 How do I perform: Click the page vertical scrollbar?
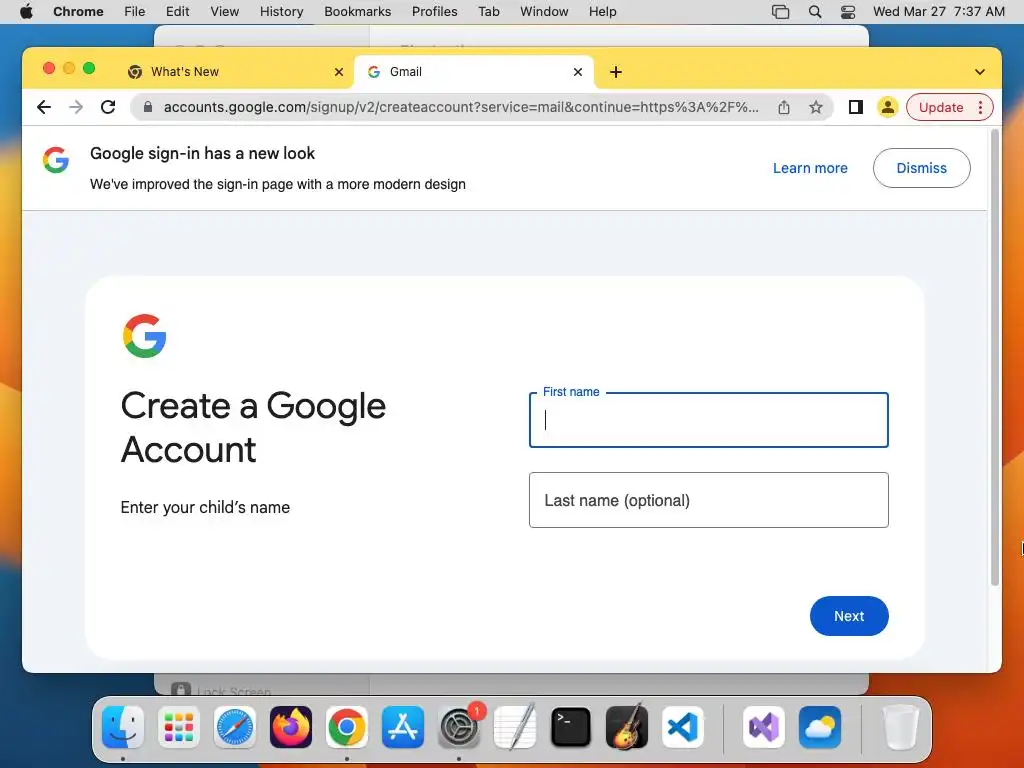(x=995, y=358)
